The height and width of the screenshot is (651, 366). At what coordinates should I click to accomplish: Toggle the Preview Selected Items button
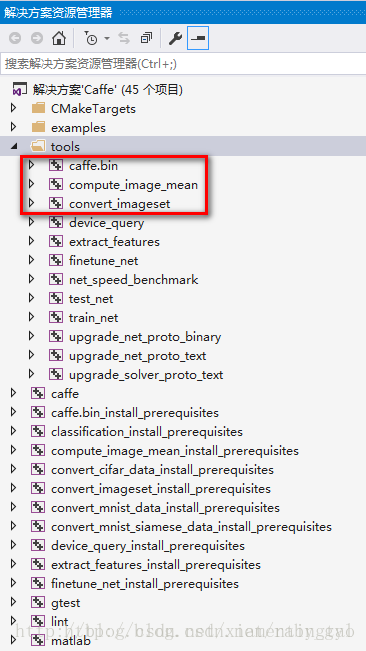click(x=198, y=38)
